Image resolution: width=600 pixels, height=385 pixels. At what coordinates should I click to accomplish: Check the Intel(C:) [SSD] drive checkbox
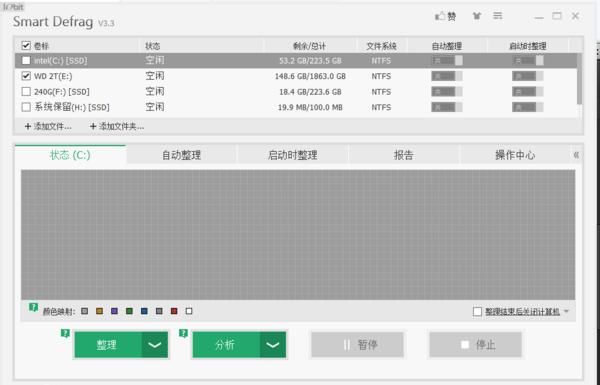pyautogui.click(x=26, y=60)
